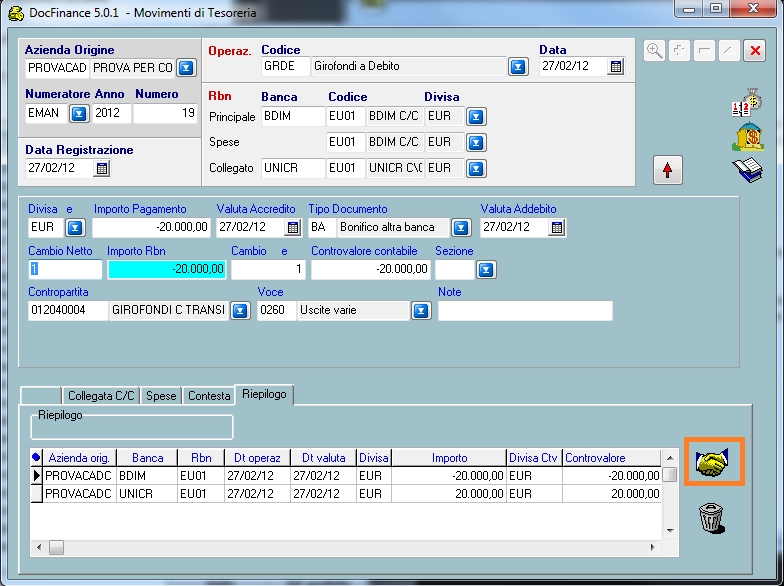Open the calendar for Valuta Accredito
Screen dimensions: 784x586
(x=293, y=228)
